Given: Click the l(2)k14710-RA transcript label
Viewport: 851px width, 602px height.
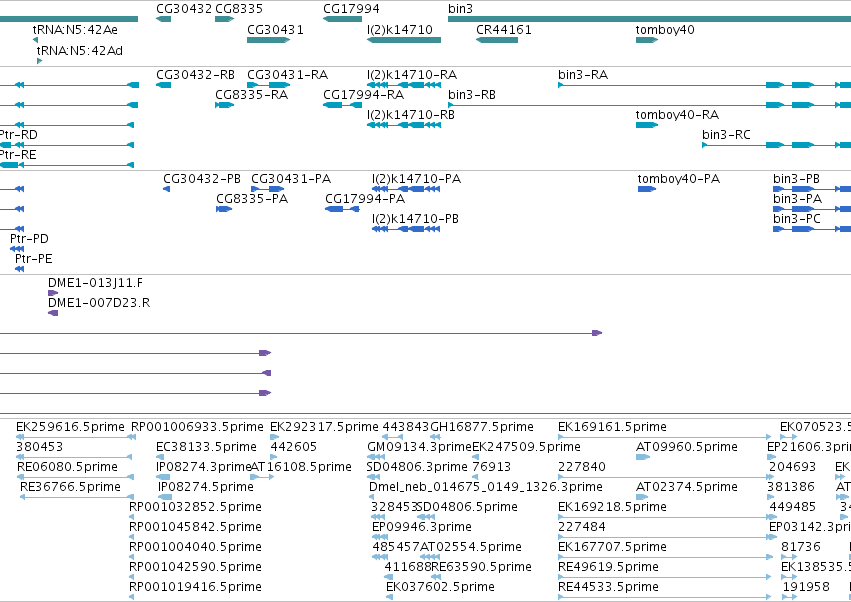Looking at the screenshot, I should click(x=412, y=75).
